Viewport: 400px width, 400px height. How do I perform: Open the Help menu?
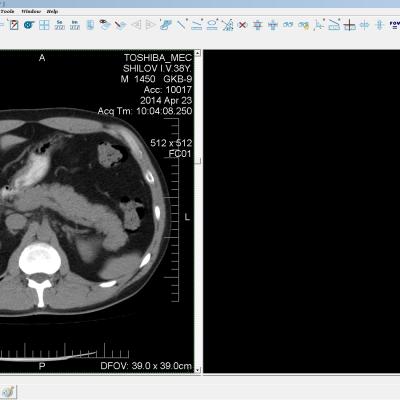point(52,11)
